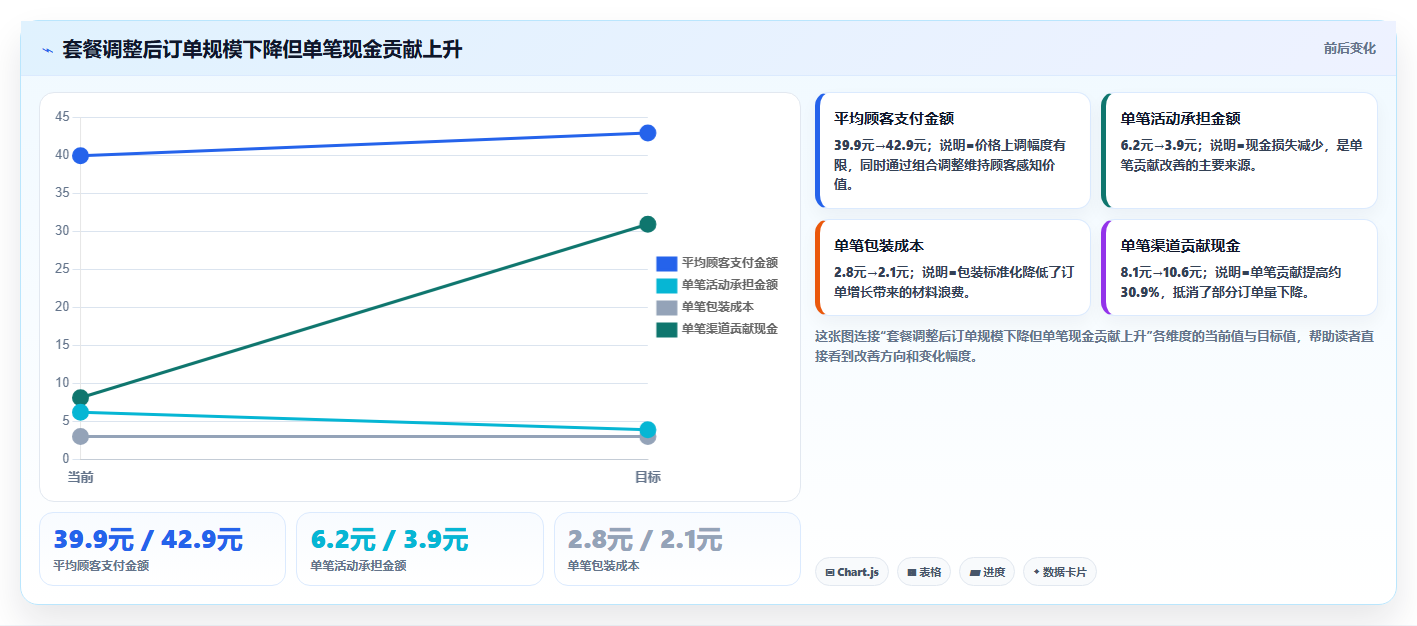Click the text 8.1元→10.6元 in channel card

pos(1164,272)
